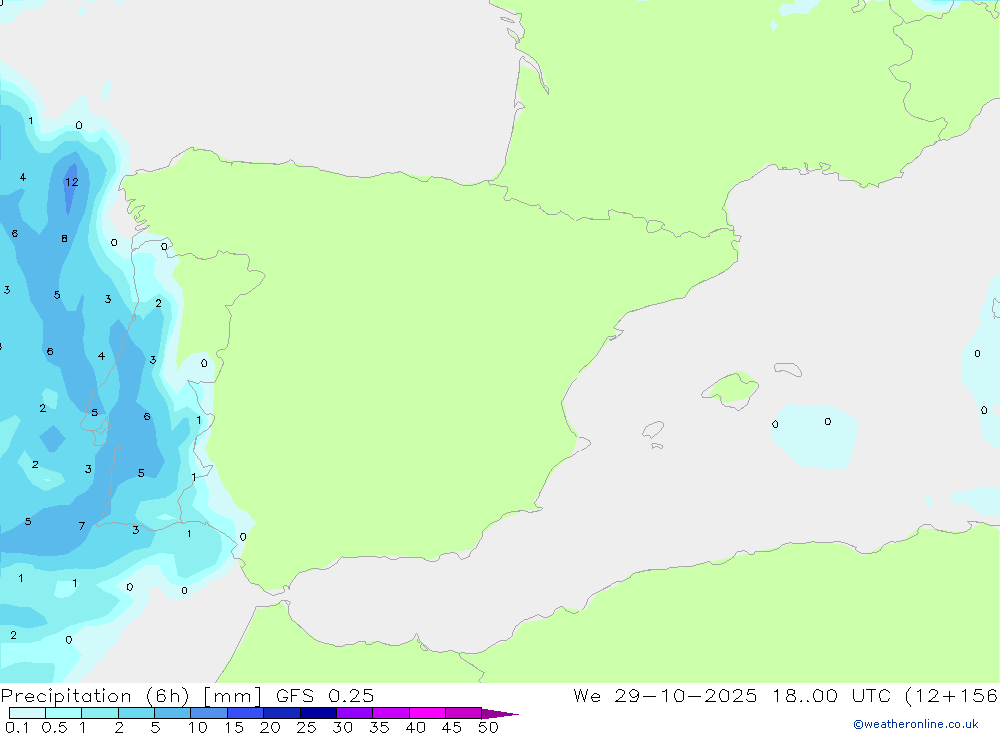This screenshot has width=1000, height=733.
Task: Click the darkest blue rain core near 12
Action: coord(70,188)
